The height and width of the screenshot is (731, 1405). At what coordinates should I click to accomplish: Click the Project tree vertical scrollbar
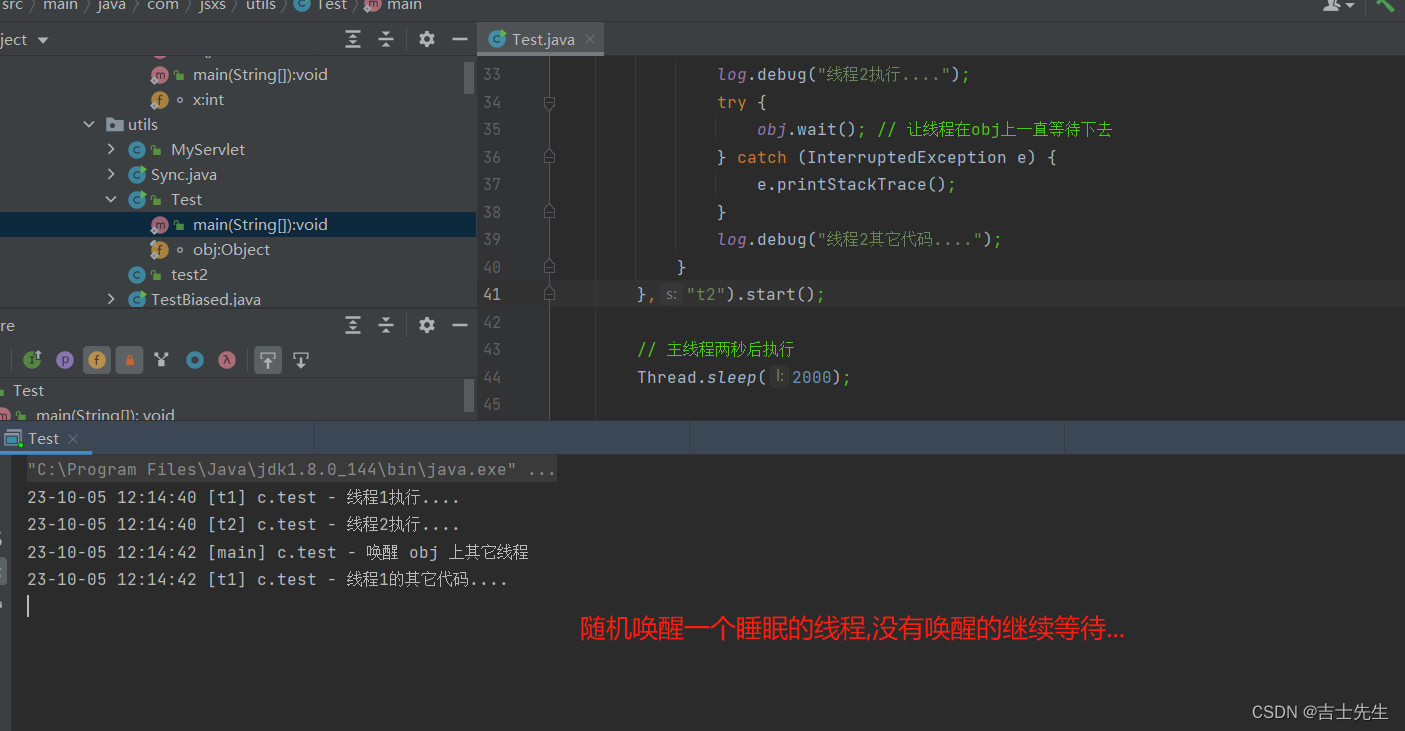470,78
